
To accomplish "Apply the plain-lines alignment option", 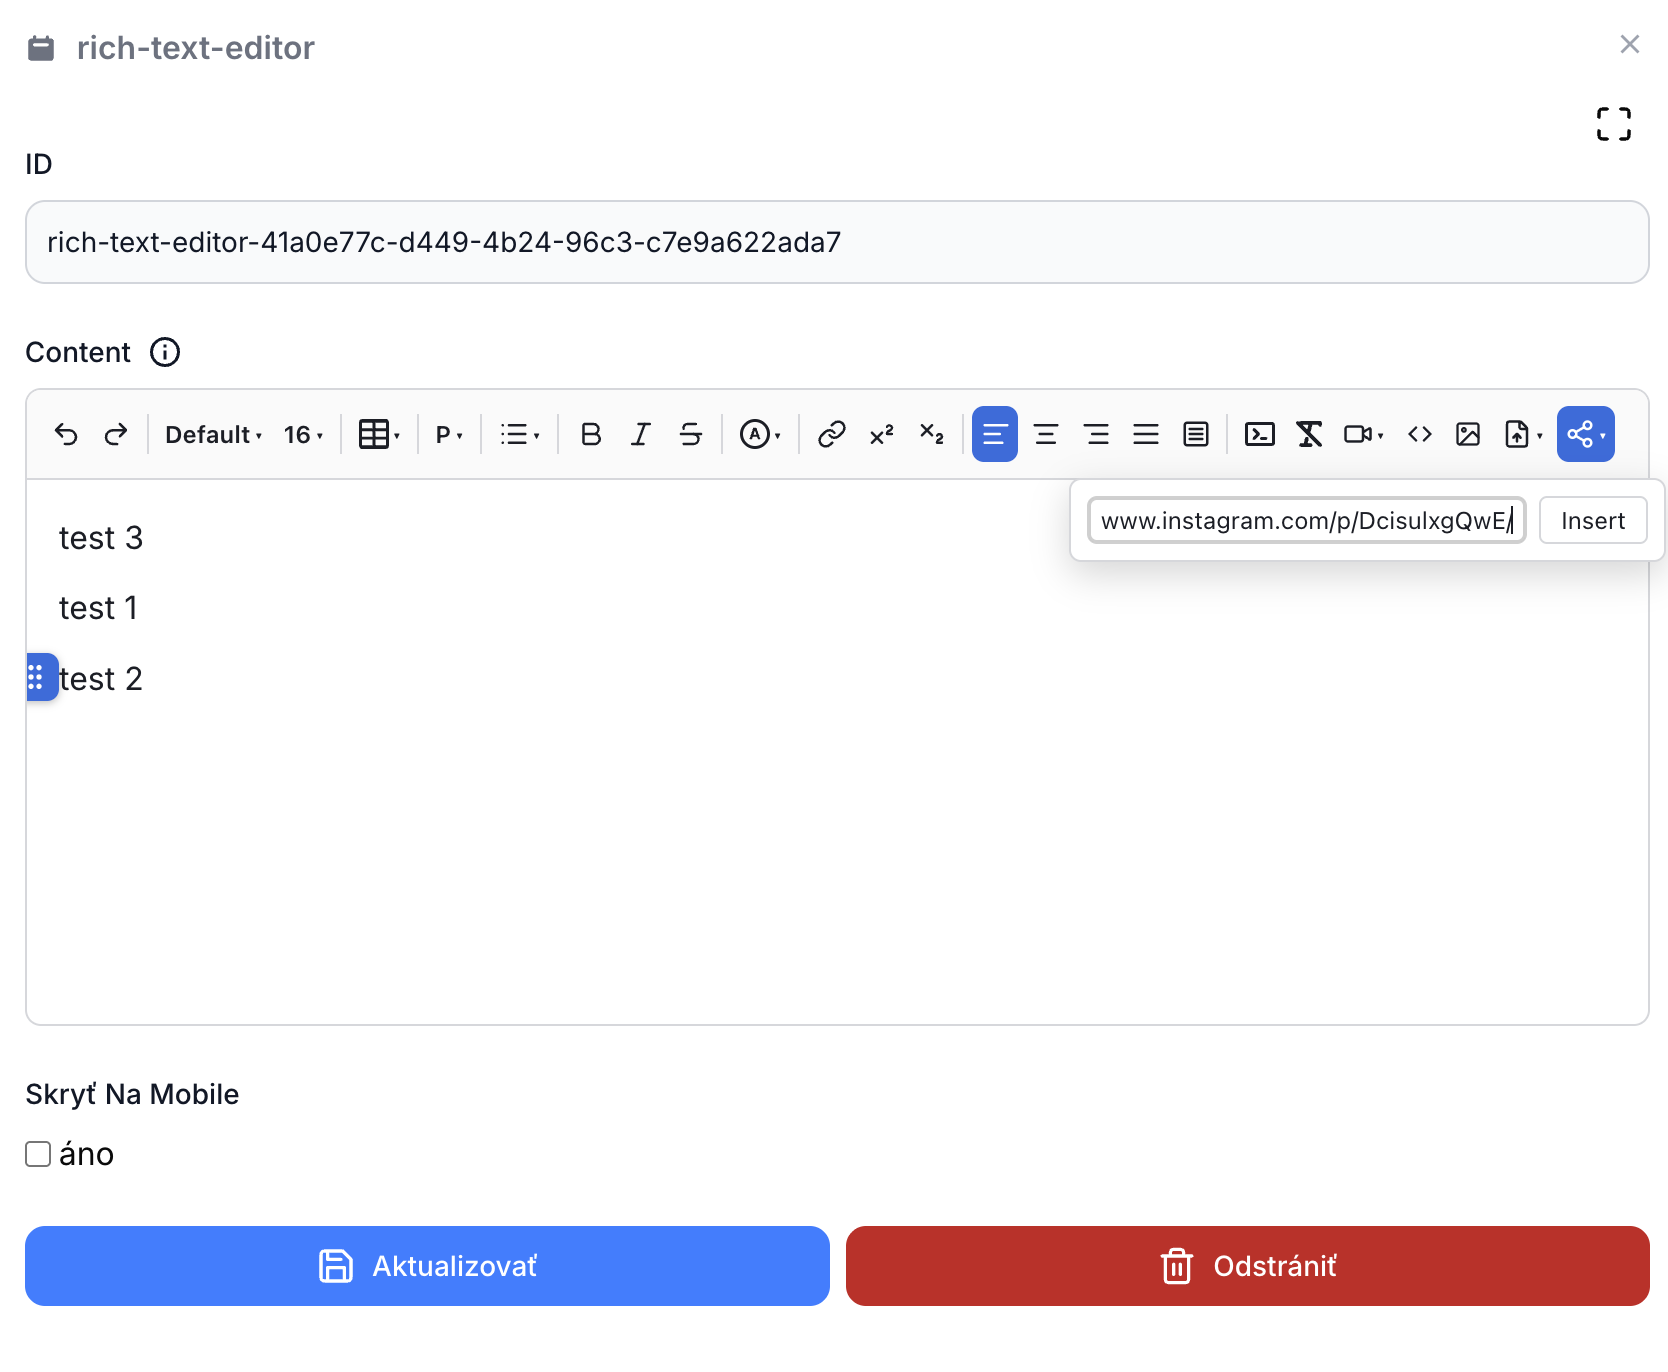I will pyautogui.click(x=1146, y=434).
